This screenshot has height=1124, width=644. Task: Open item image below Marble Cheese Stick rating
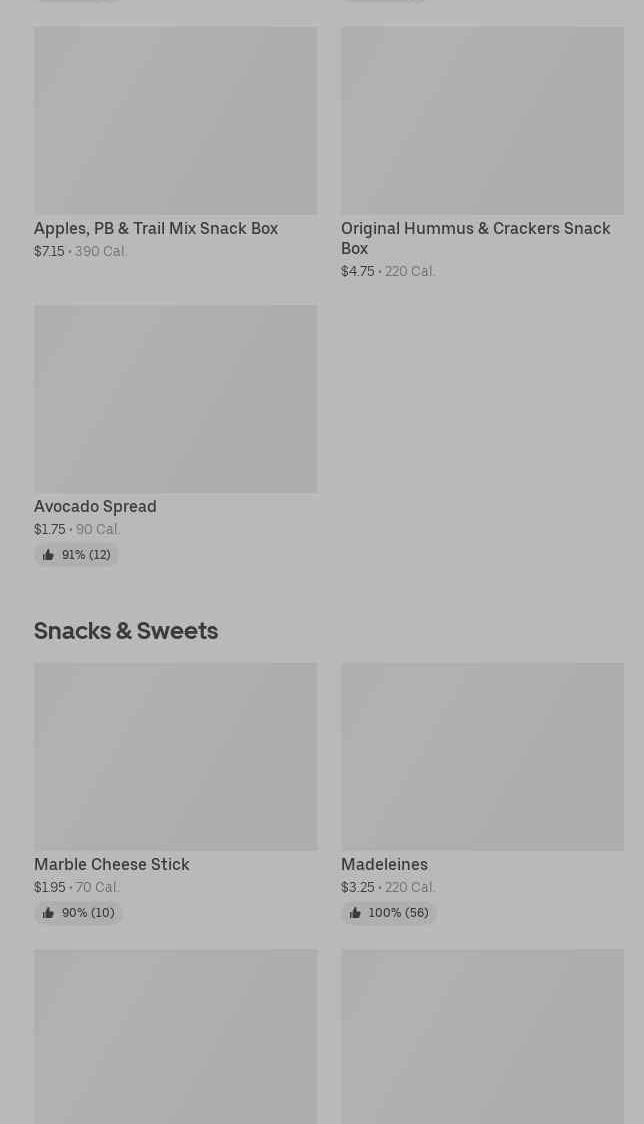(175, 1036)
